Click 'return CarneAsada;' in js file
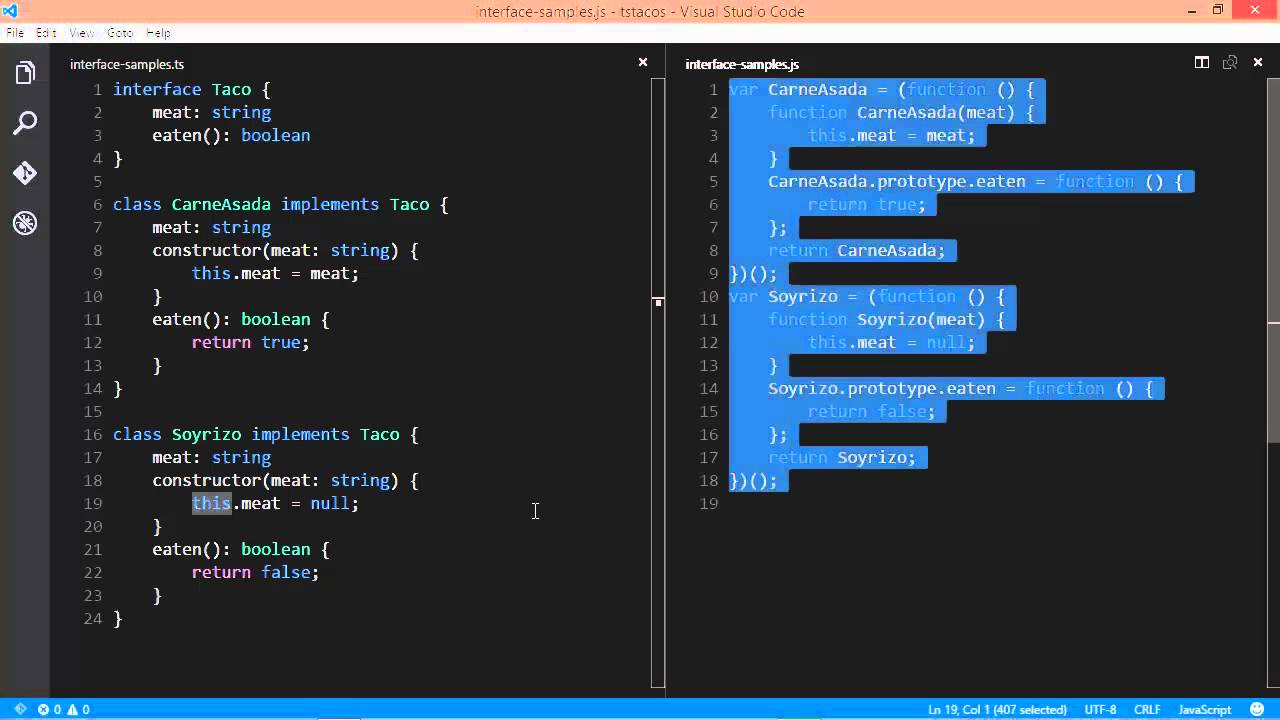Image resolution: width=1280 pixels, height=720 pixels. [856, 250]
